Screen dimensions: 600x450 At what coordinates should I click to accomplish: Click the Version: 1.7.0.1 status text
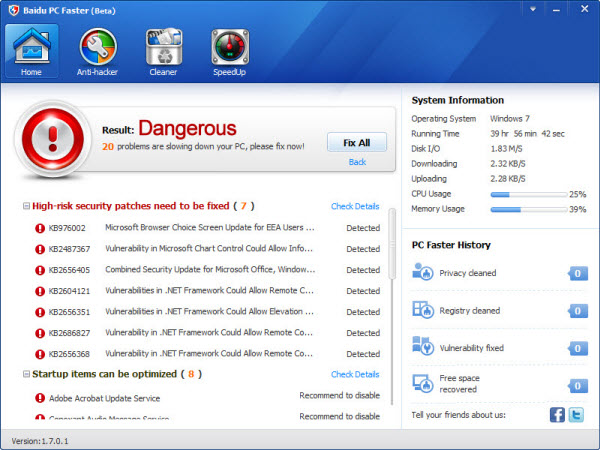tap(40, 441)
